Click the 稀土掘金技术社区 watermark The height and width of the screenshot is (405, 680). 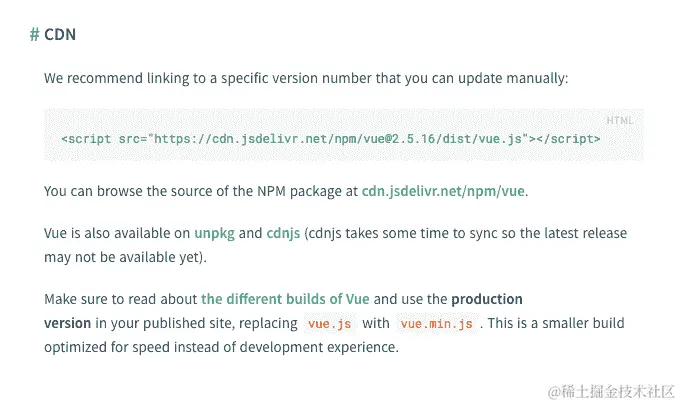(611, 392)
